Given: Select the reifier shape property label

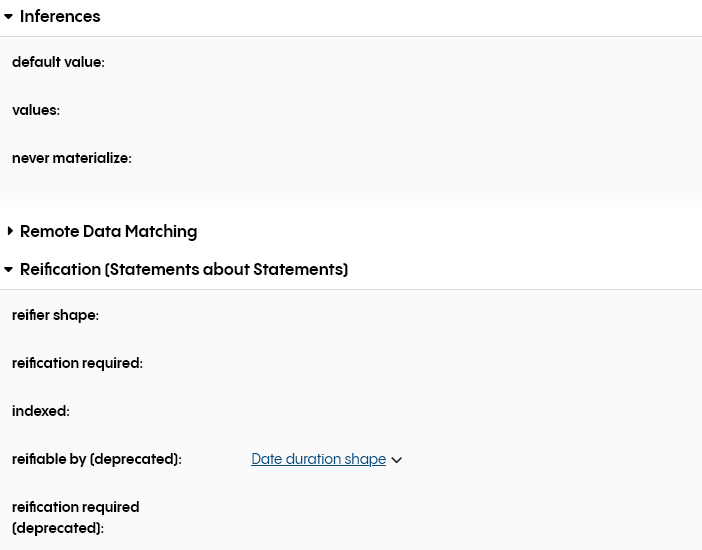Looking at the screenshot, I should (x=55, y=315).
